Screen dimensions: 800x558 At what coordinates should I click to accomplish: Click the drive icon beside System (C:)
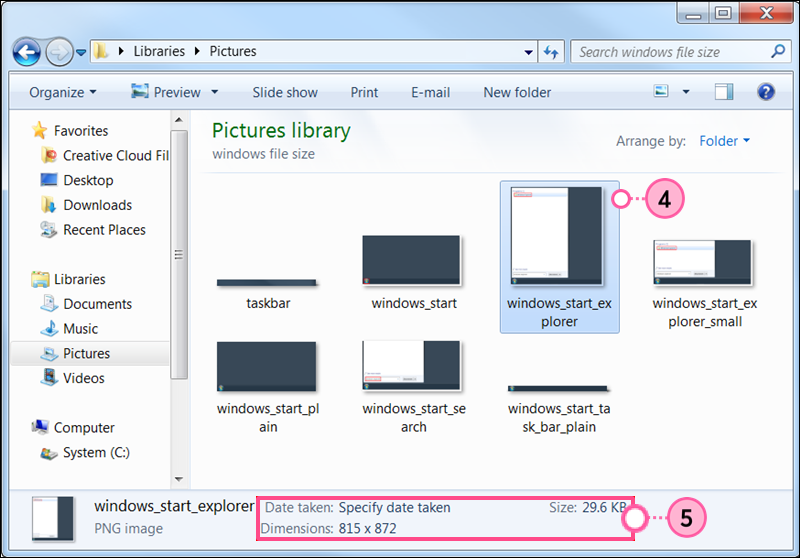[x=49, y=453]
